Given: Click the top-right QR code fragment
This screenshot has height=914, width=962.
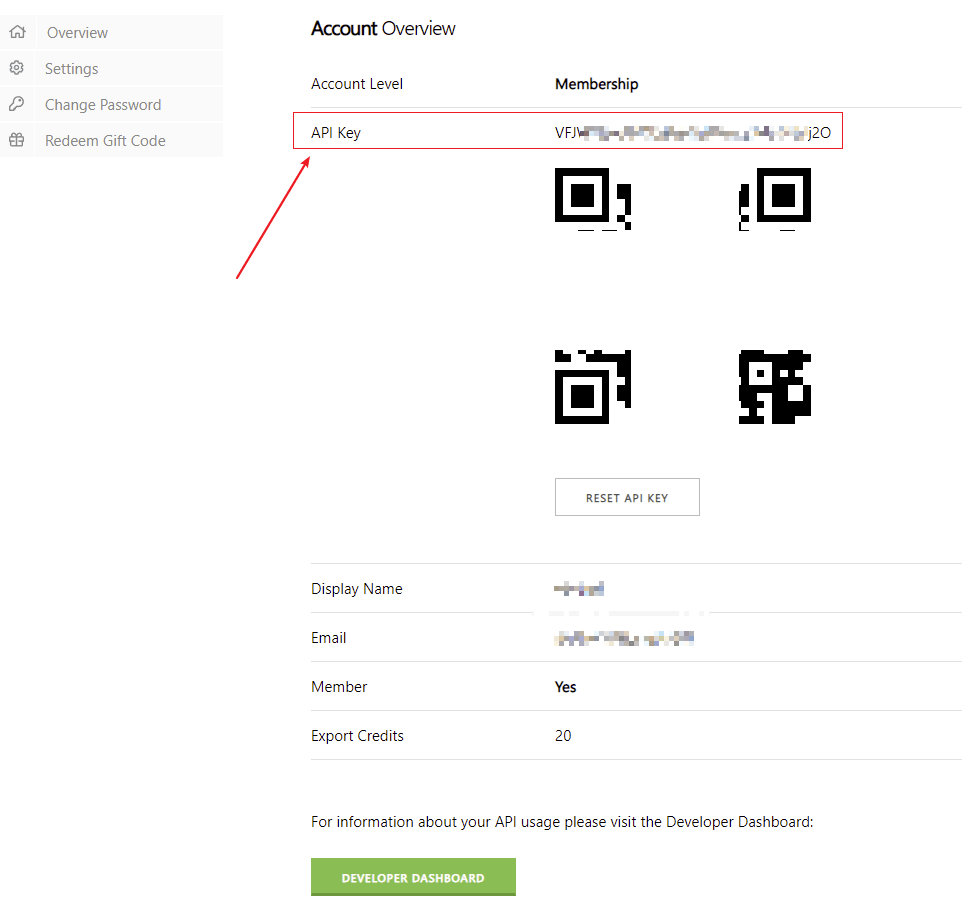Looking at the screenshot, I should 775,199.
